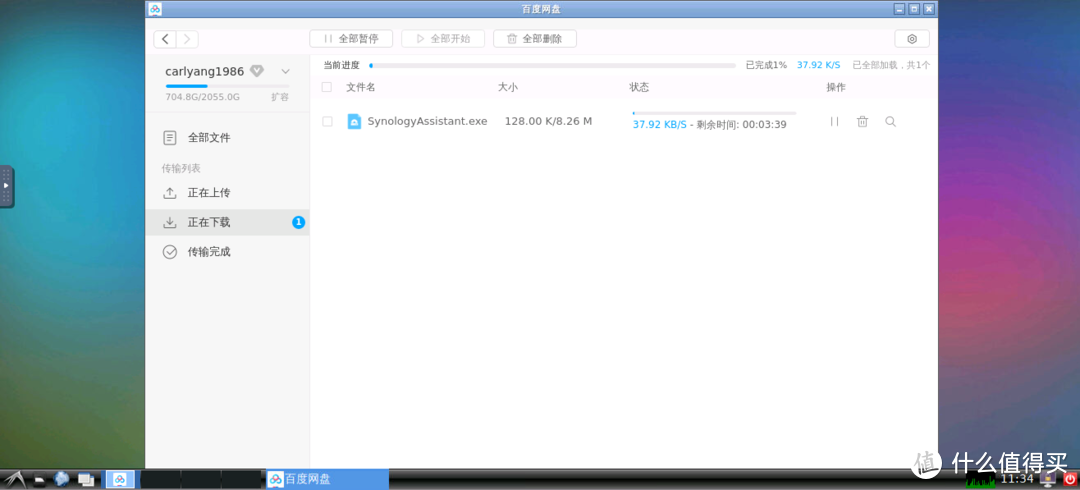The height and width of the screenshot is (490, 1080).
Task: Click the 704.8G storage usage bar
Action: pyautogui.click(x=227, y=86)
